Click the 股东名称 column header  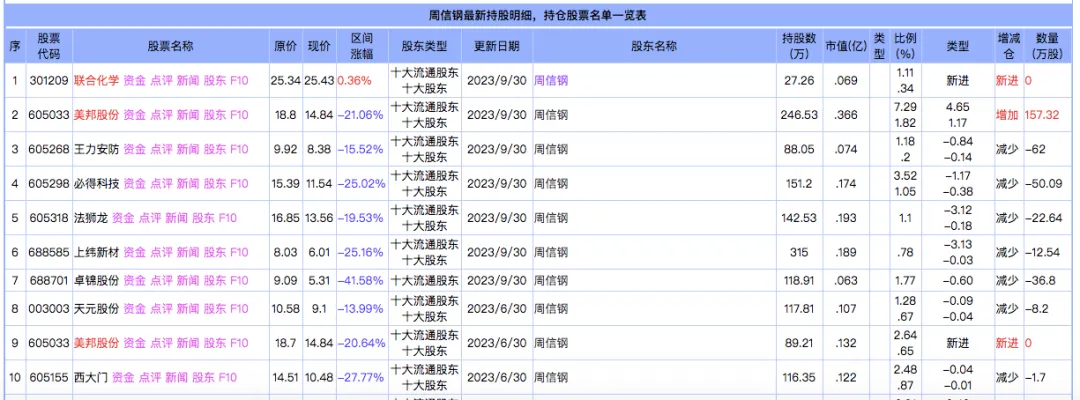coord(654,46)
